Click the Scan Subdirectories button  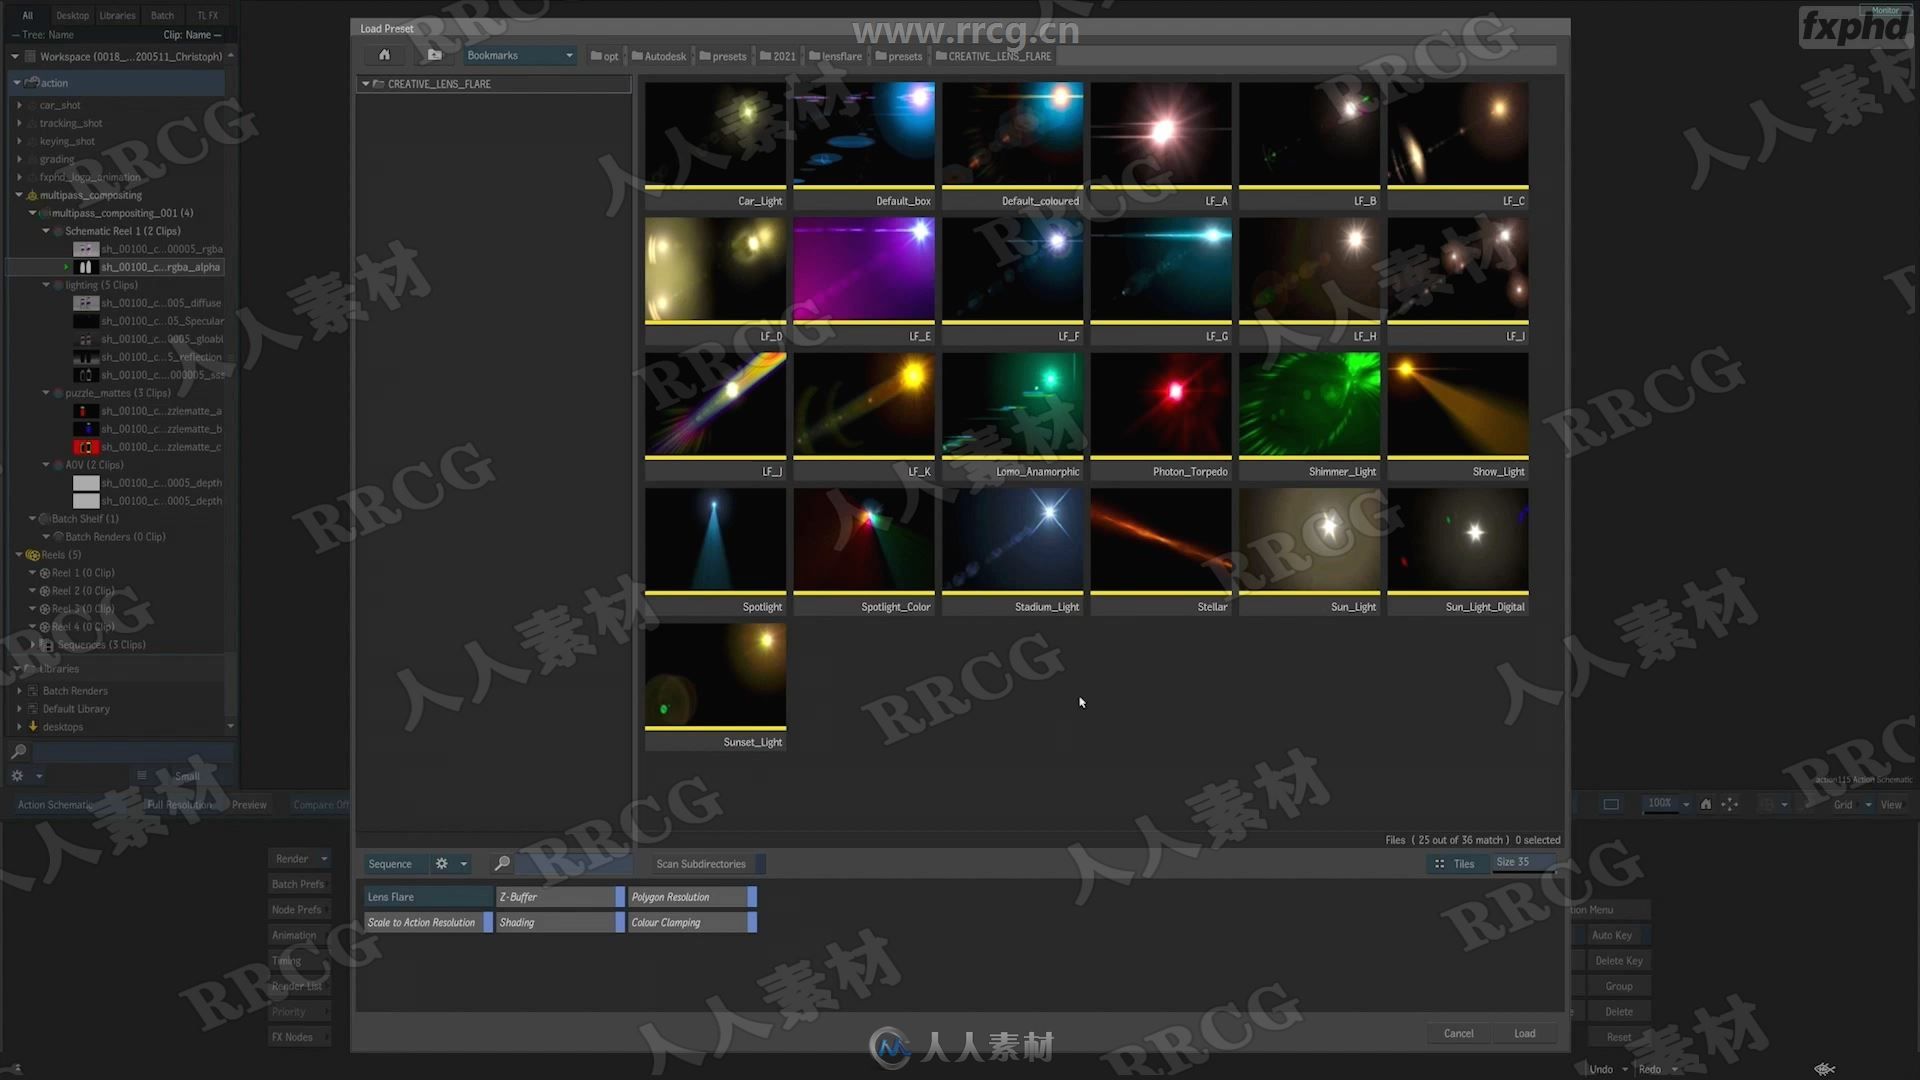(x=700, y=862)
